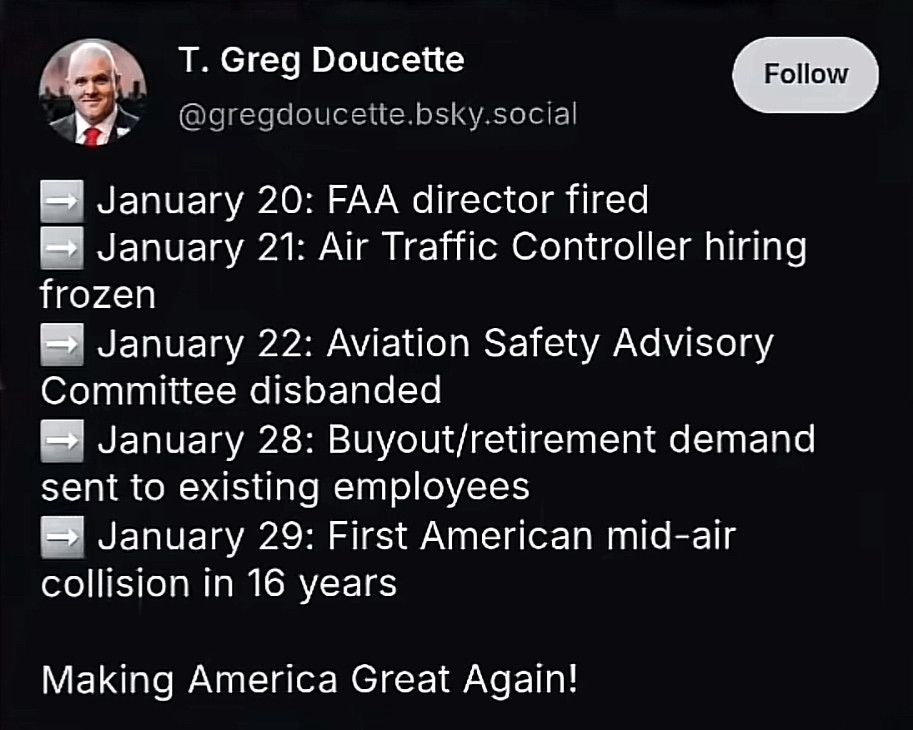
Task: Open the @gregdoucette.bsky.social handle link
Action: click(x=378, y=114)
